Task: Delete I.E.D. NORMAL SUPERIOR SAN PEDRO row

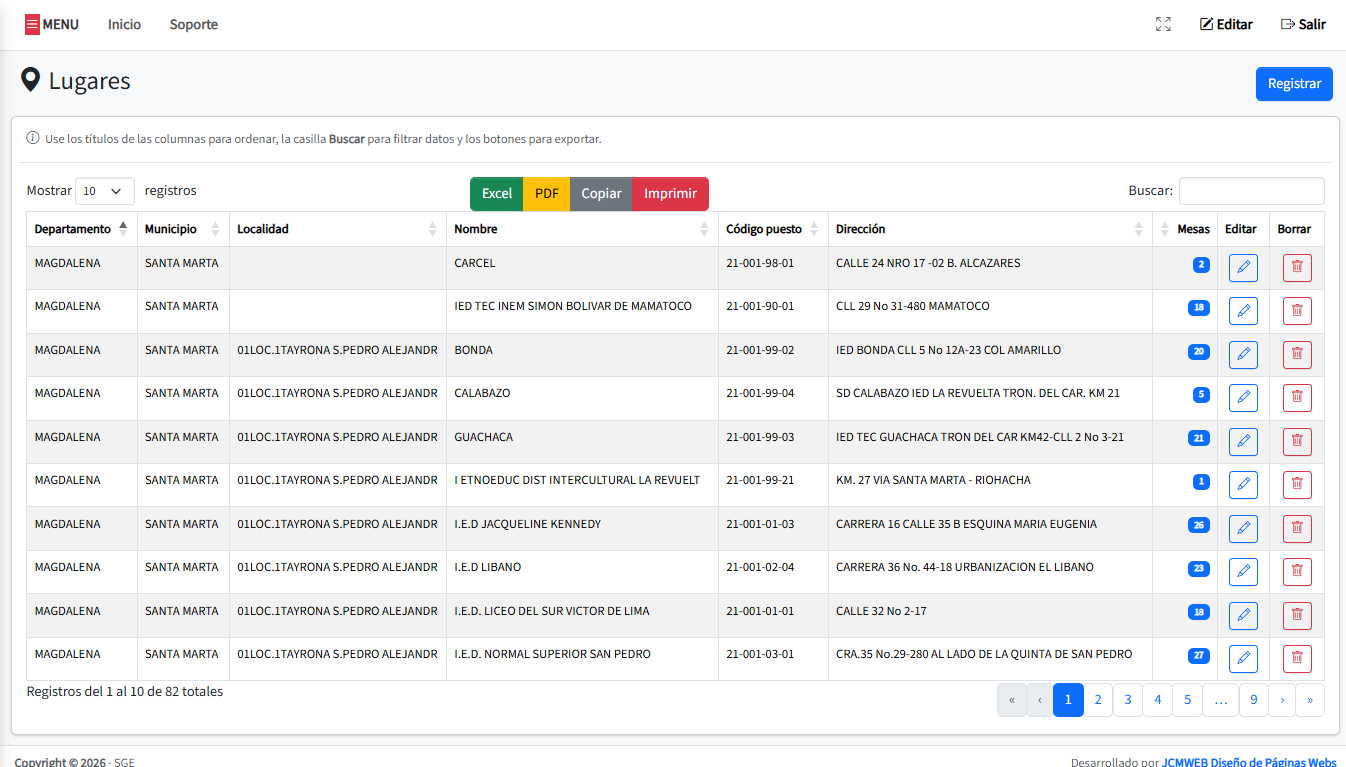Action: (x=1297, y=659)
